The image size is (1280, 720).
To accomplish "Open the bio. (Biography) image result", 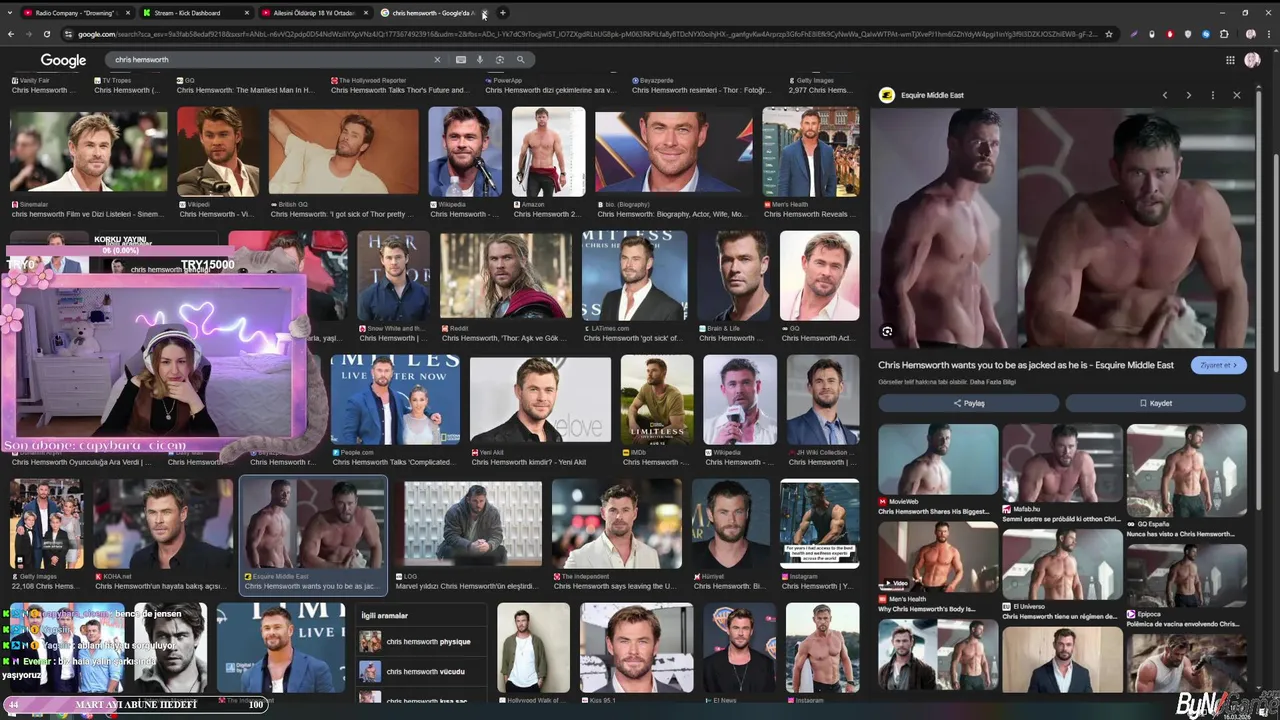I will [673, 151].
